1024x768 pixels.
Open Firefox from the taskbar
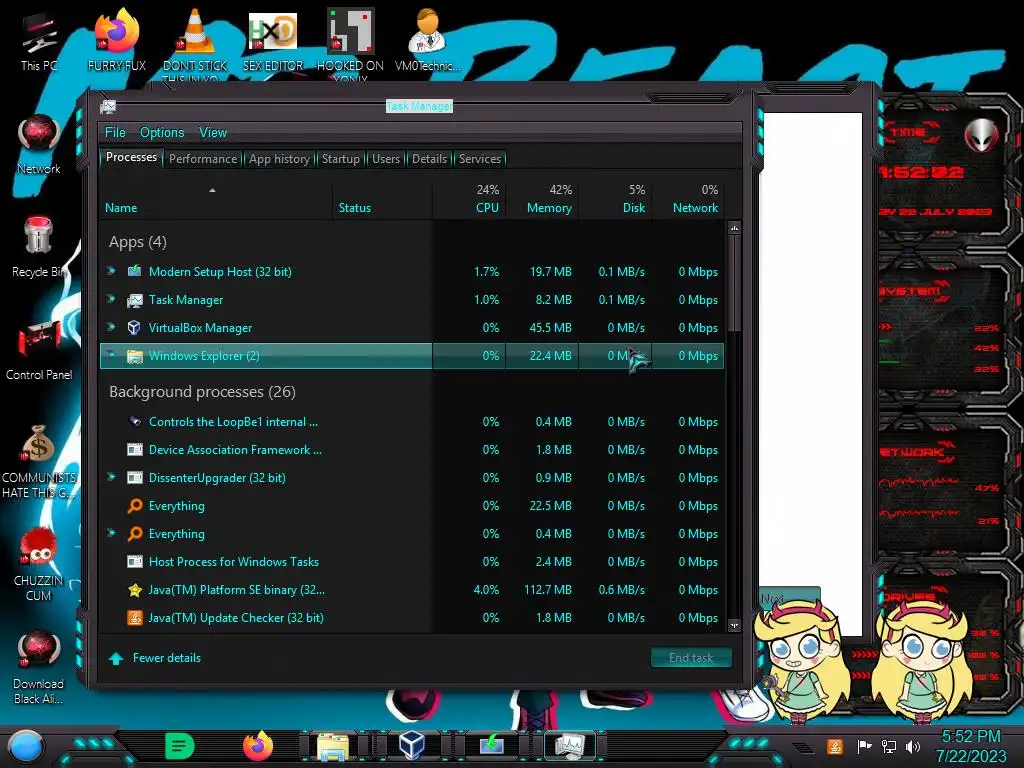(x=258, y=746)
